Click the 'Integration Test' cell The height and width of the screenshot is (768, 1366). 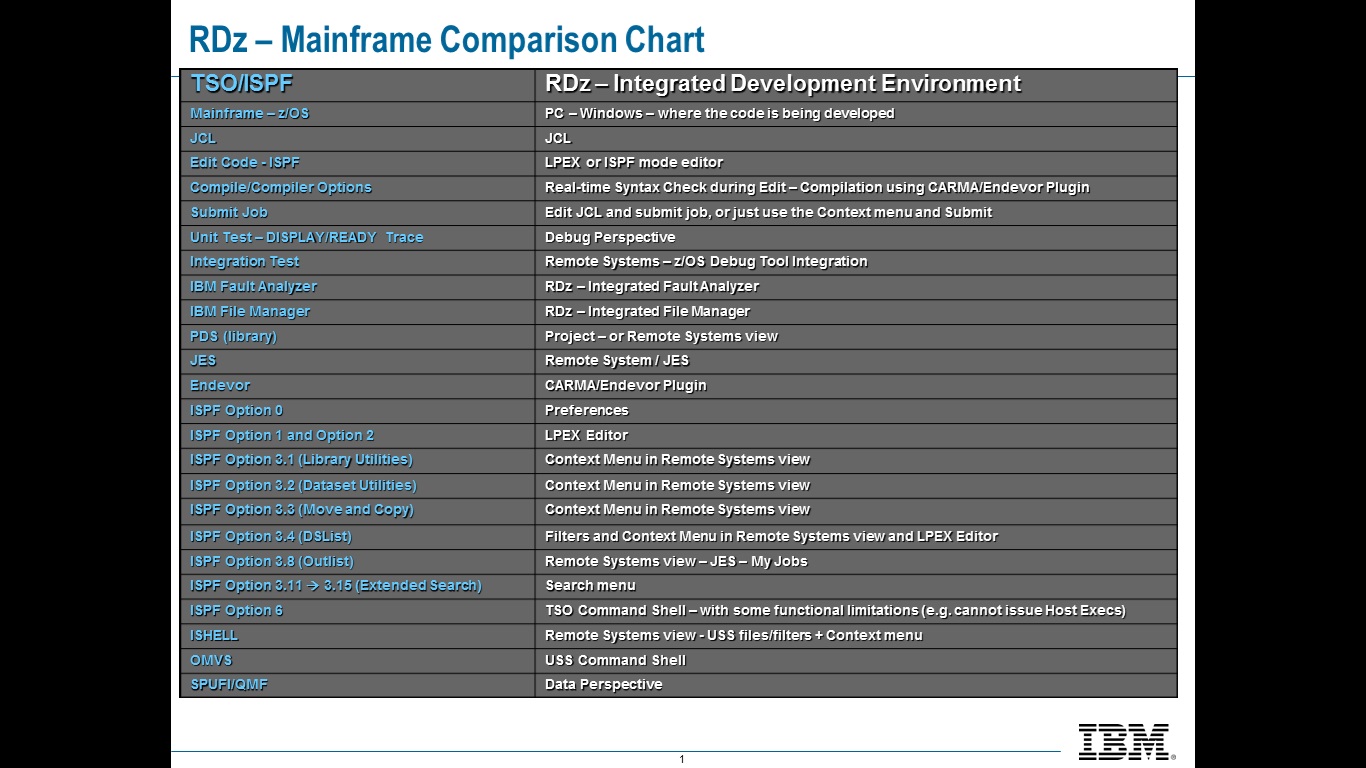click(358, 261)
